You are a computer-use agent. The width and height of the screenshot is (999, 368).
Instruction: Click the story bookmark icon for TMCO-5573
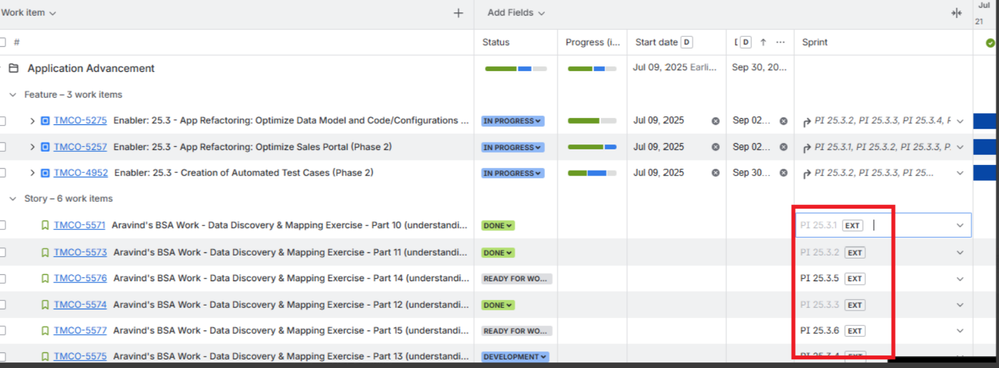pos(45,252)
